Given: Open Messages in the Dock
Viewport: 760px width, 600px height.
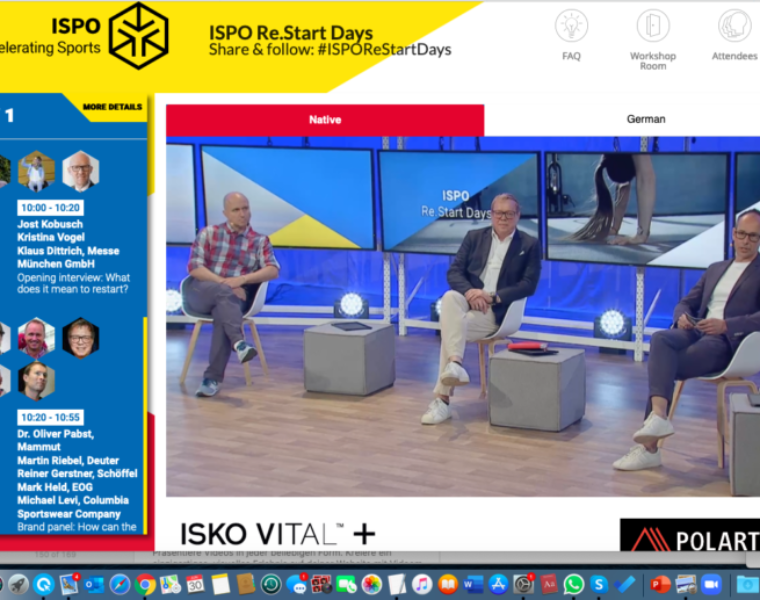Looking at the screenshot, I should pyautogui.click(x=296, y=584).
